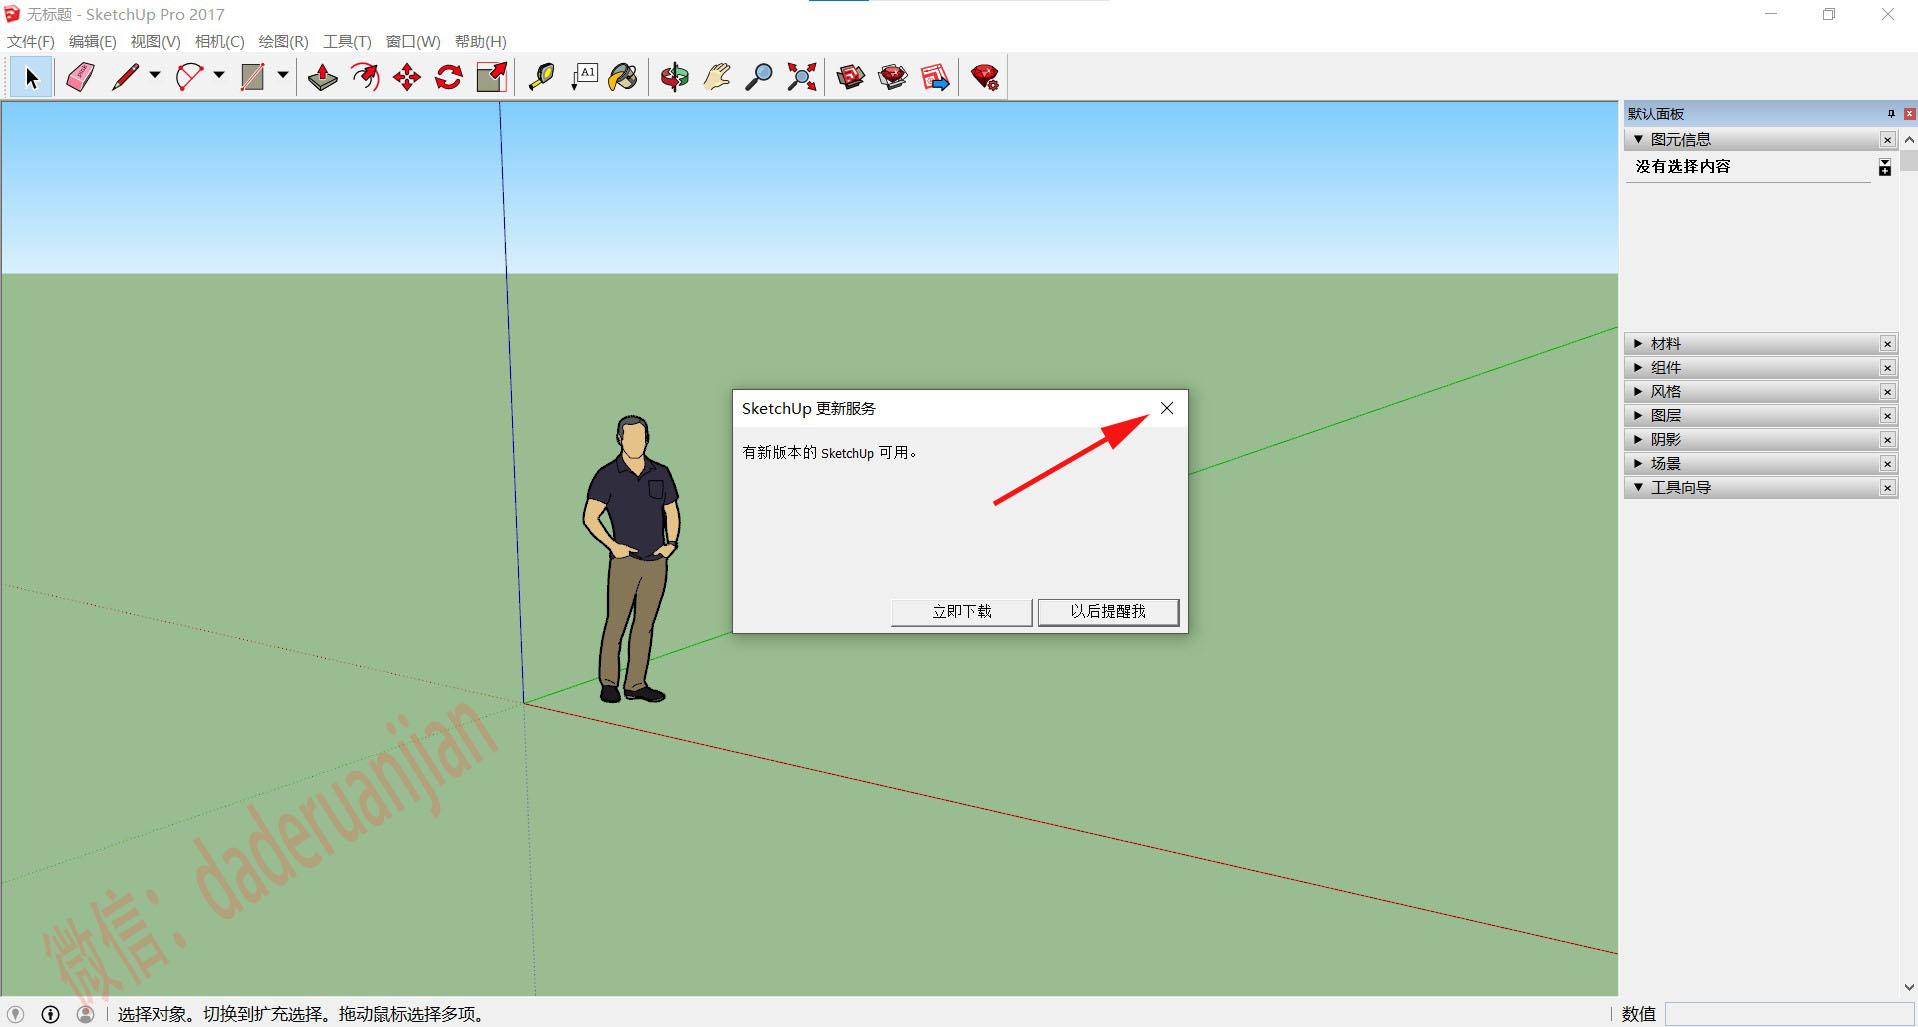Screen dimensions: 1918x1027
Task: Click the 数值 measurements input box
Action: click(1789, 1014)
